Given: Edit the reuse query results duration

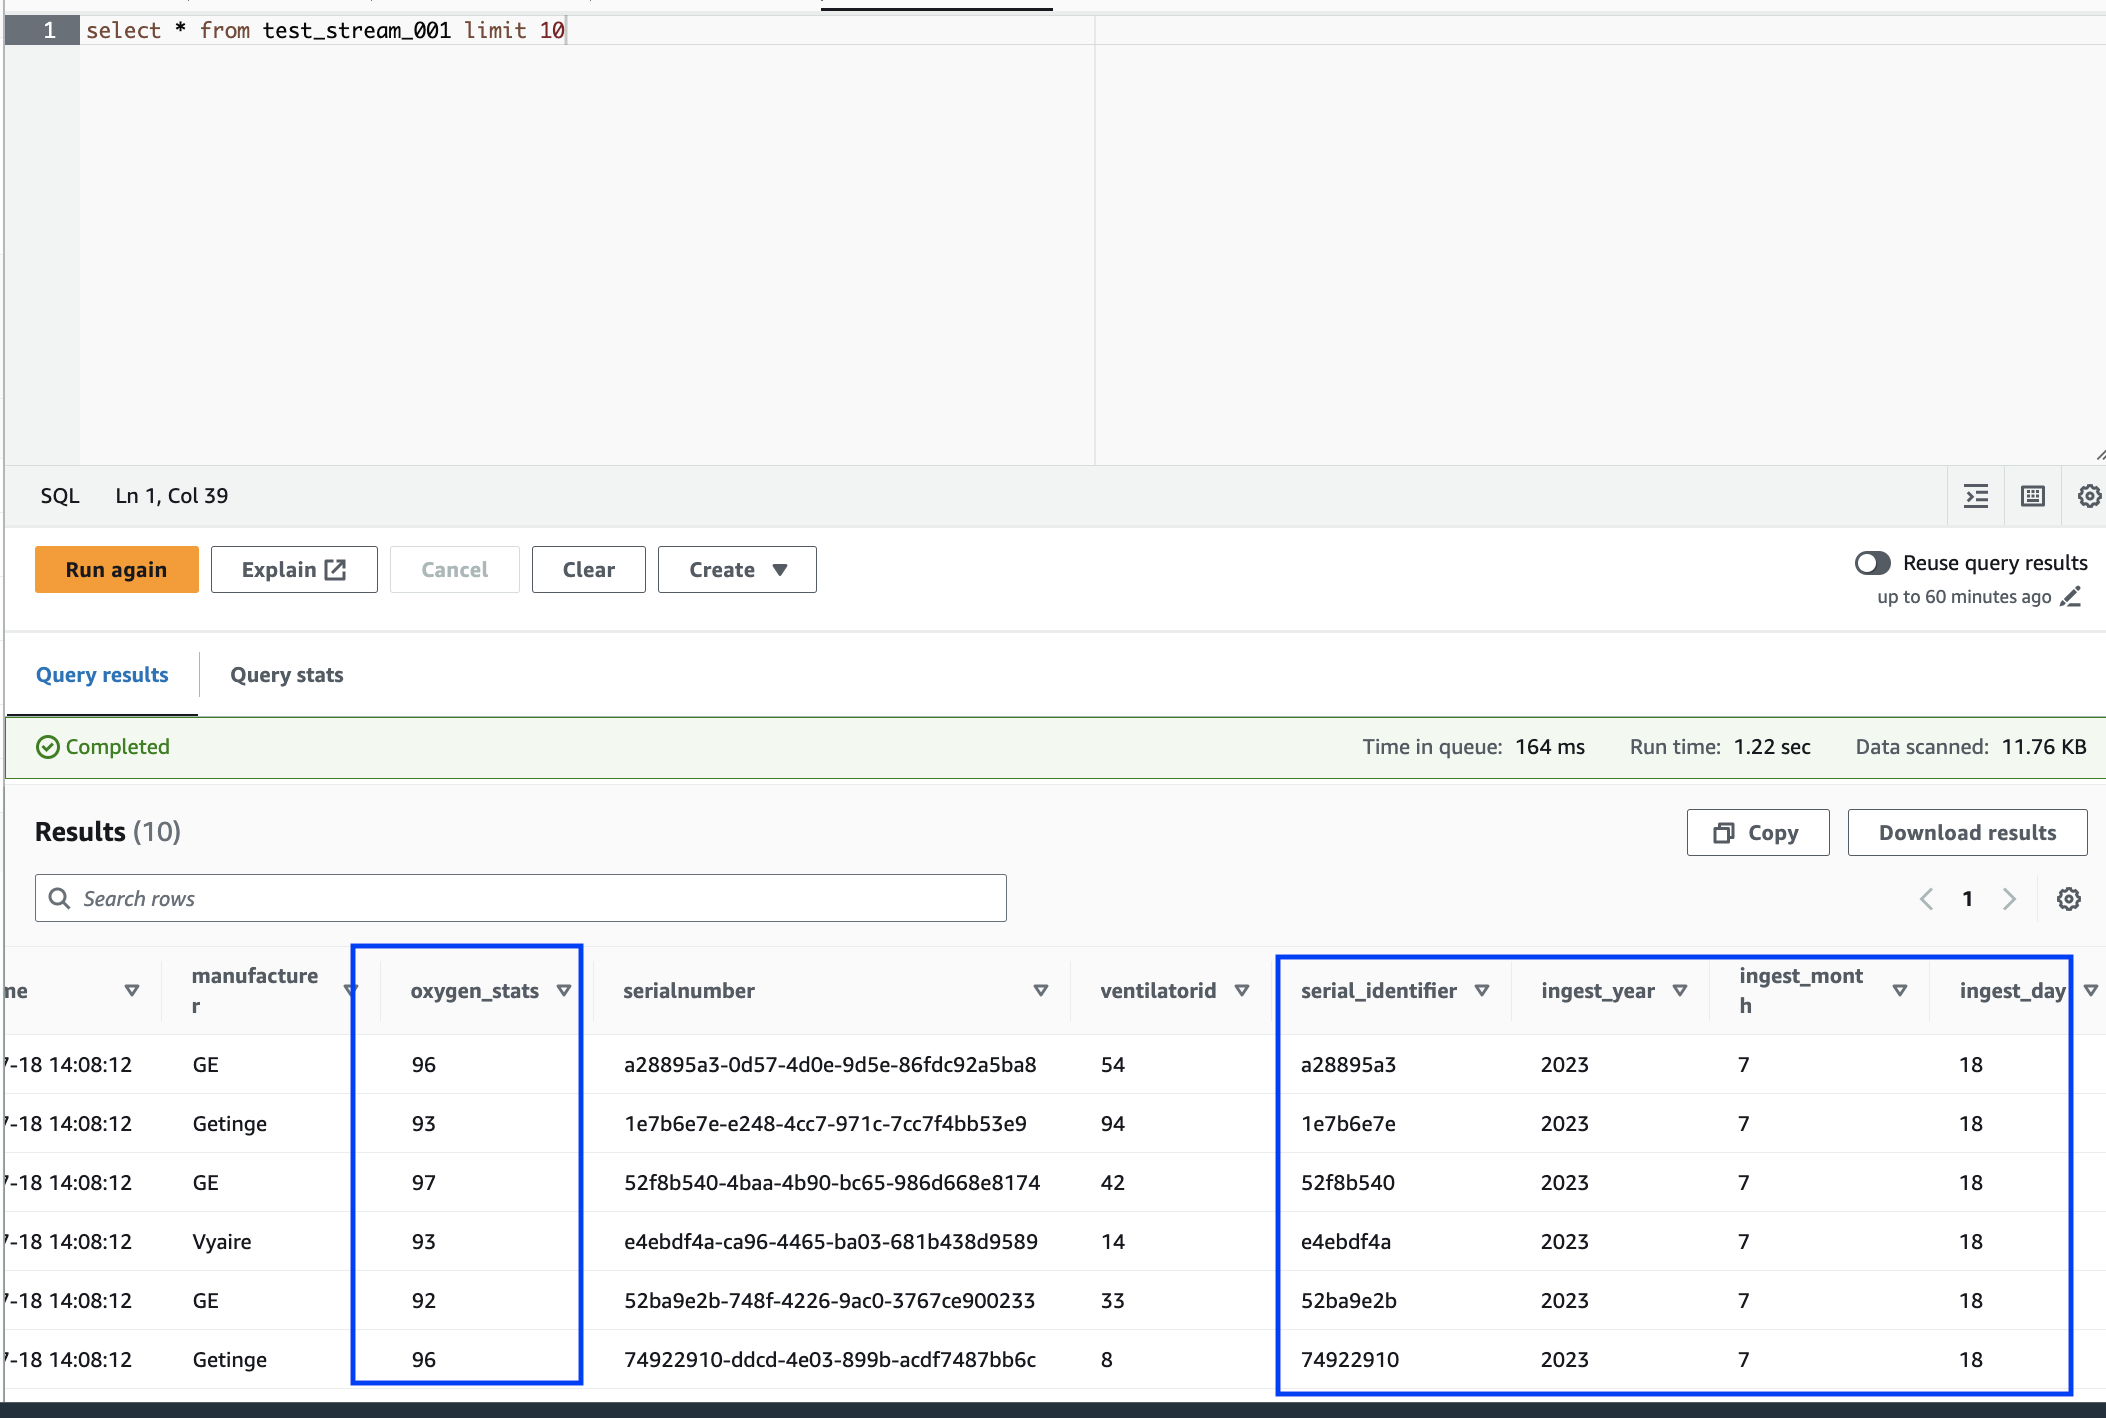Looking at the screenshot, I should [2071, 597].
